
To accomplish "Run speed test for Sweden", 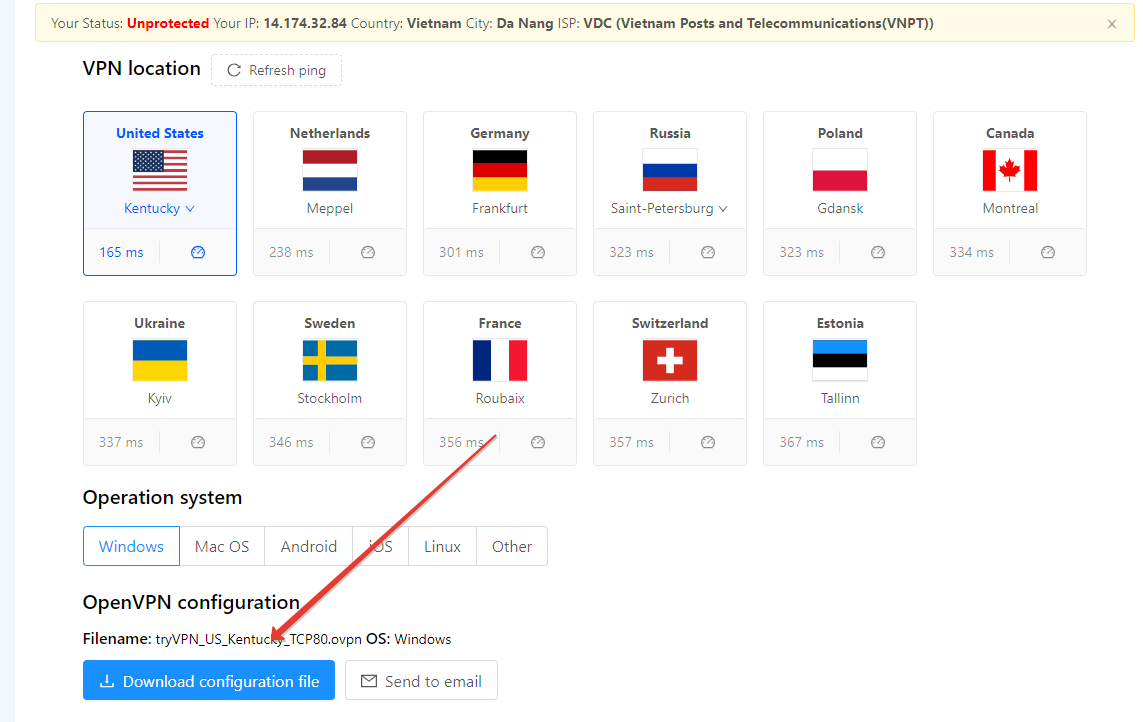I will (368, 442).
